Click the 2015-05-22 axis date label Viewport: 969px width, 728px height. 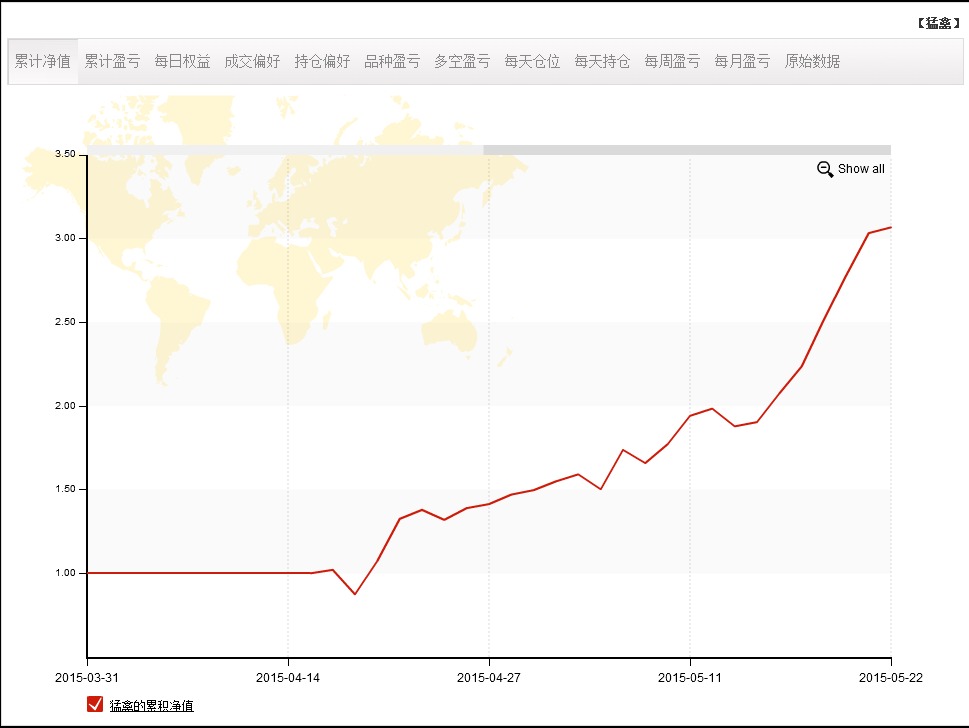click(891, 677)
